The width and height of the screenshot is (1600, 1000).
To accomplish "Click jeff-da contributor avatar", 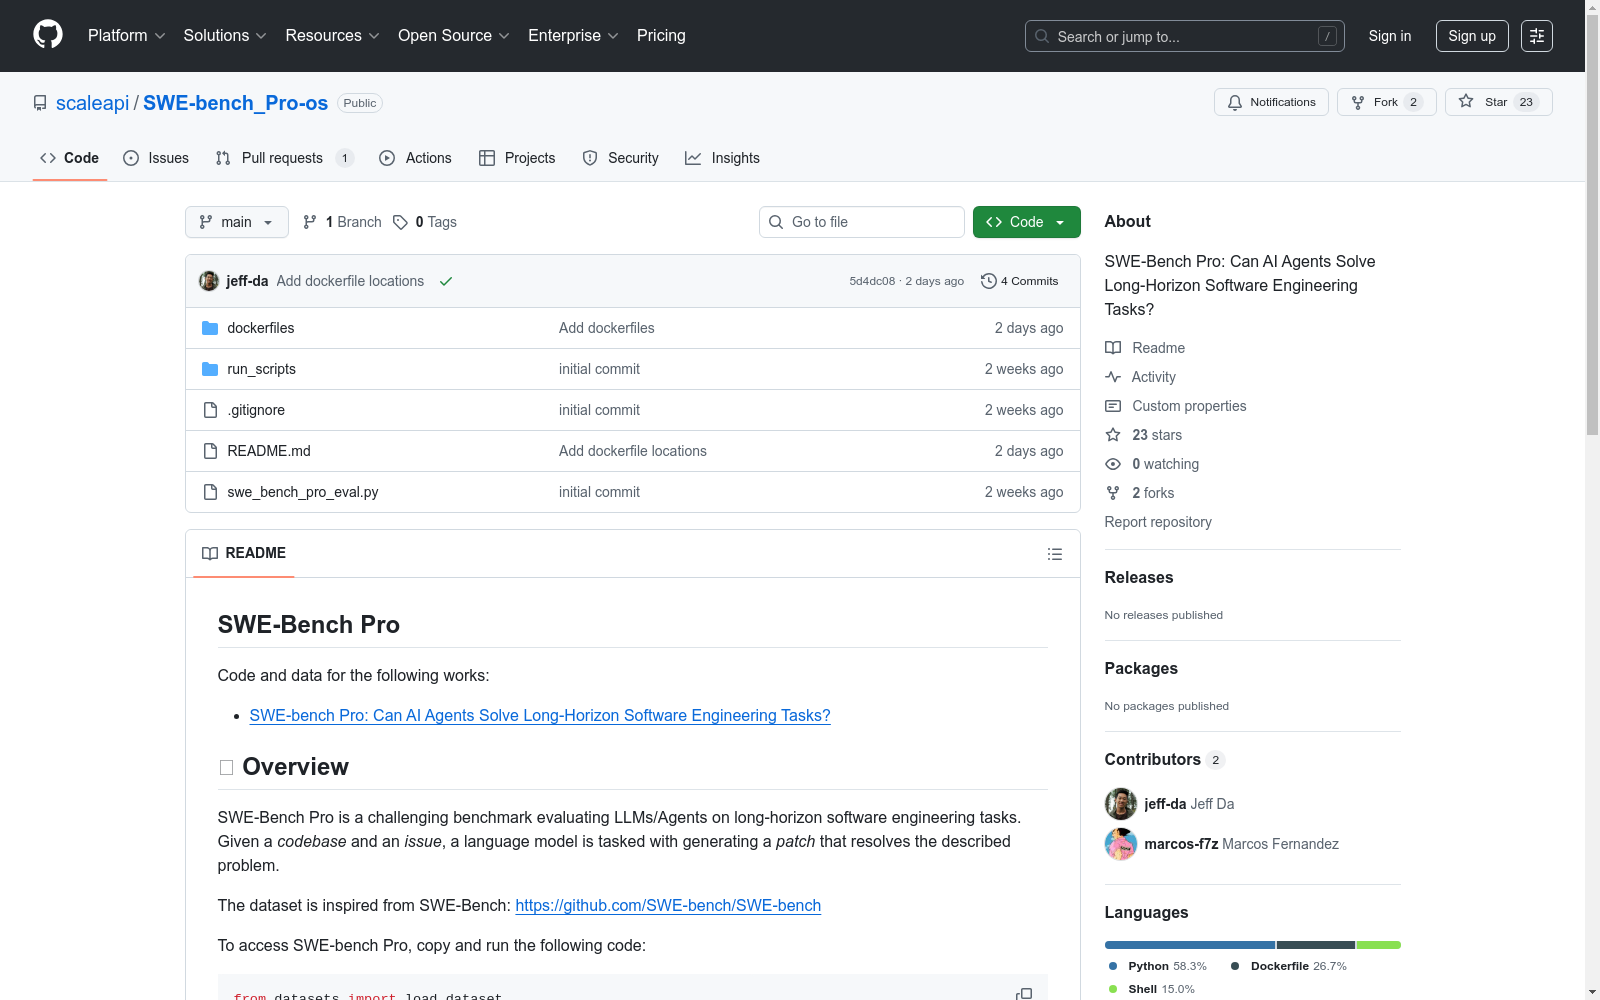I will pyautogui.click(x=1121, y=804).
